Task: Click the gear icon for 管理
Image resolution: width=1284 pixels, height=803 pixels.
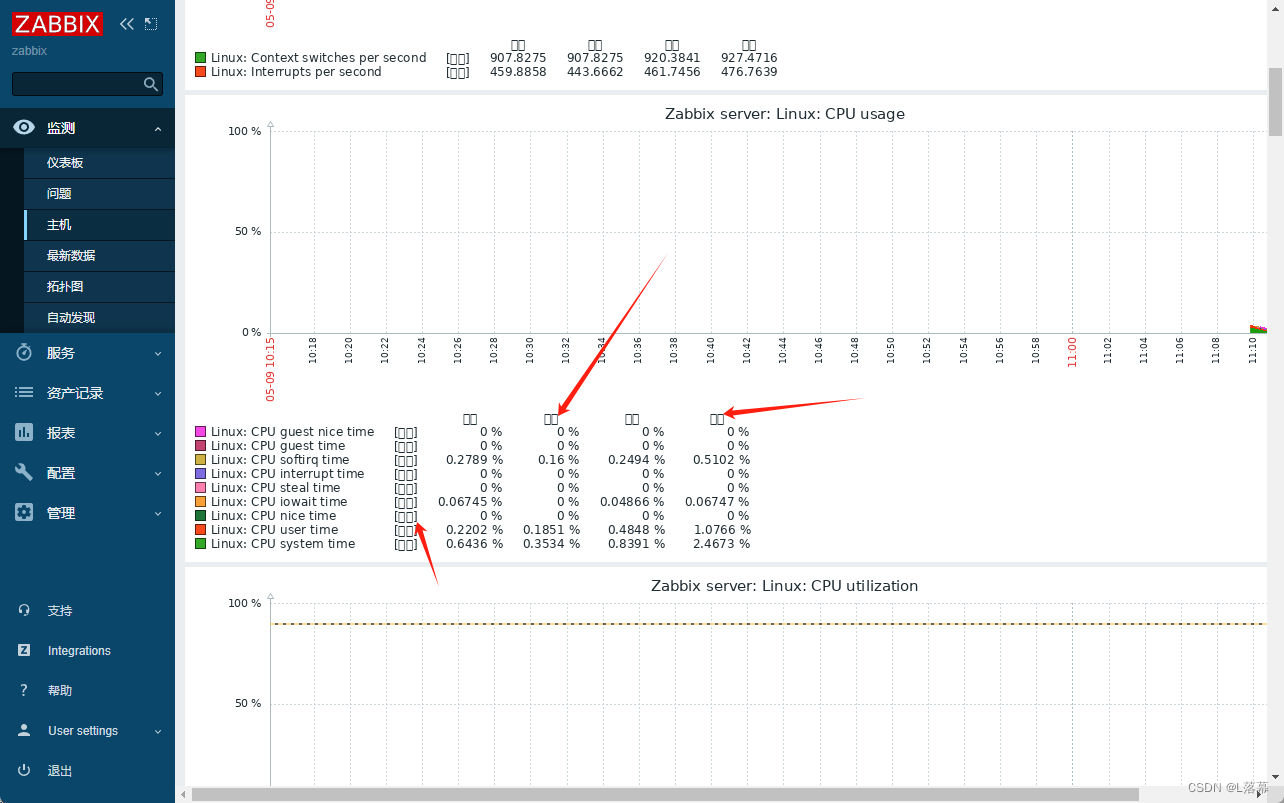Action: (x=24, y=513)
